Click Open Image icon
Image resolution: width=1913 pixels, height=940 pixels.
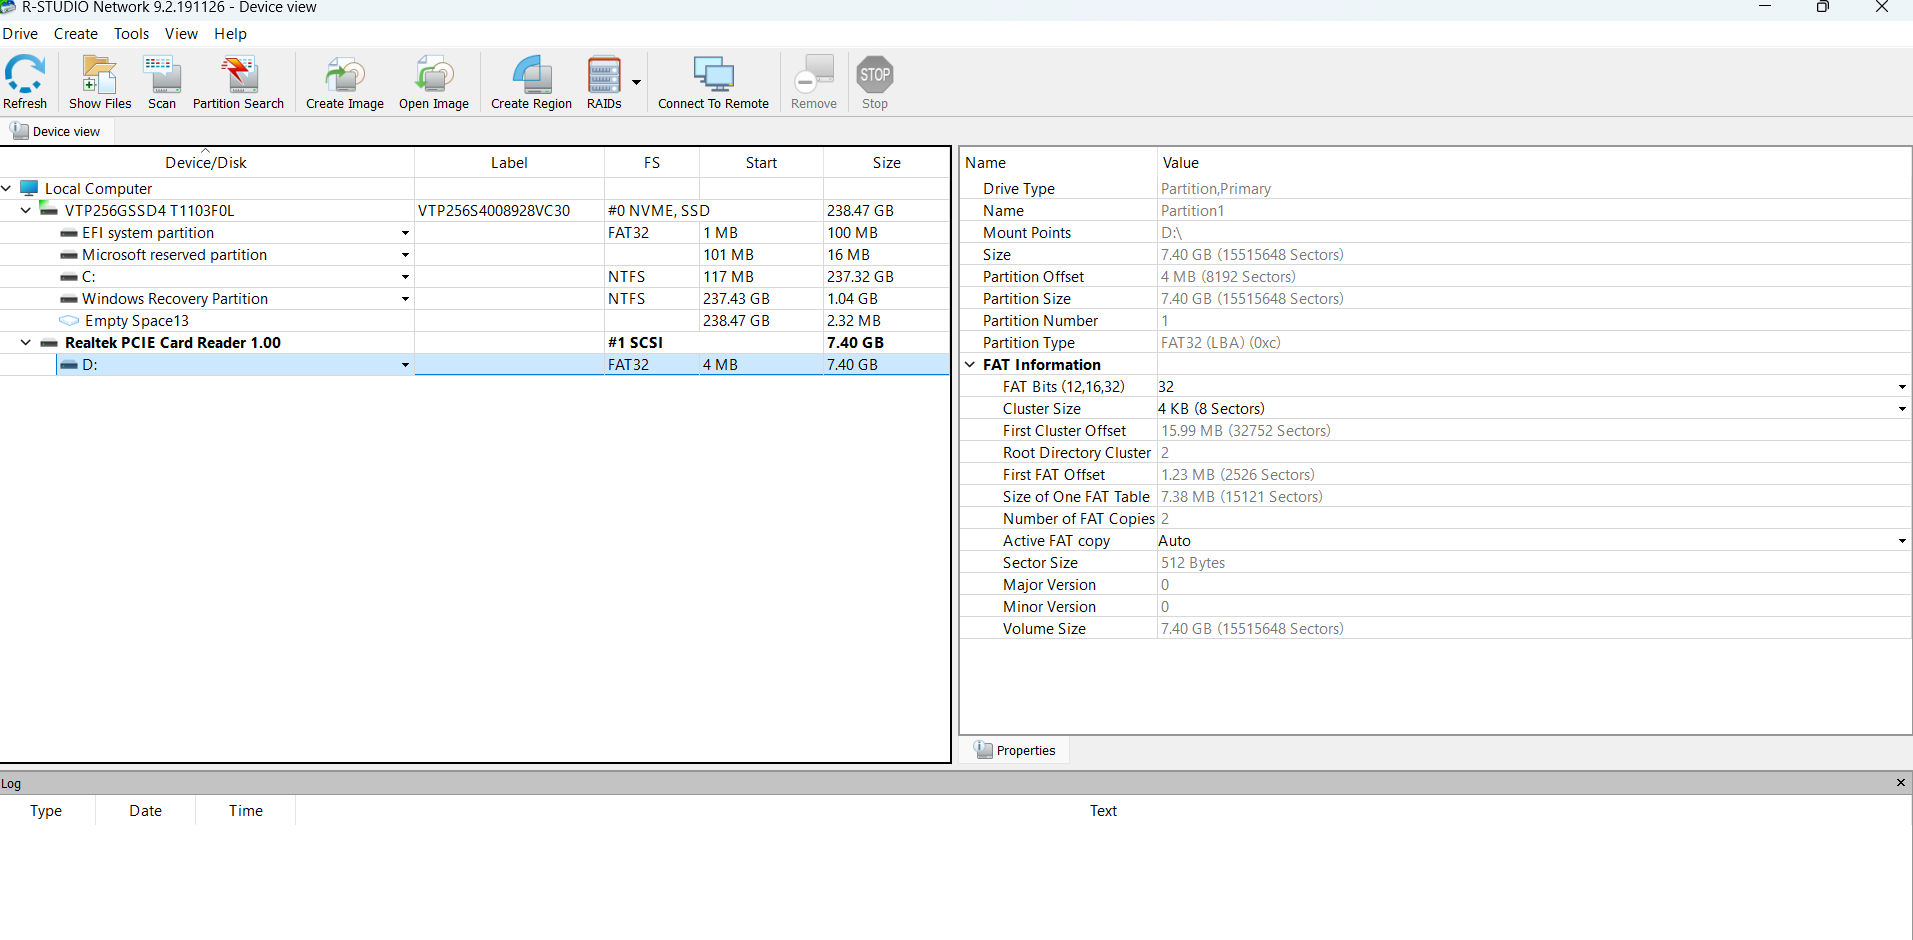click(x=434, y=74)
